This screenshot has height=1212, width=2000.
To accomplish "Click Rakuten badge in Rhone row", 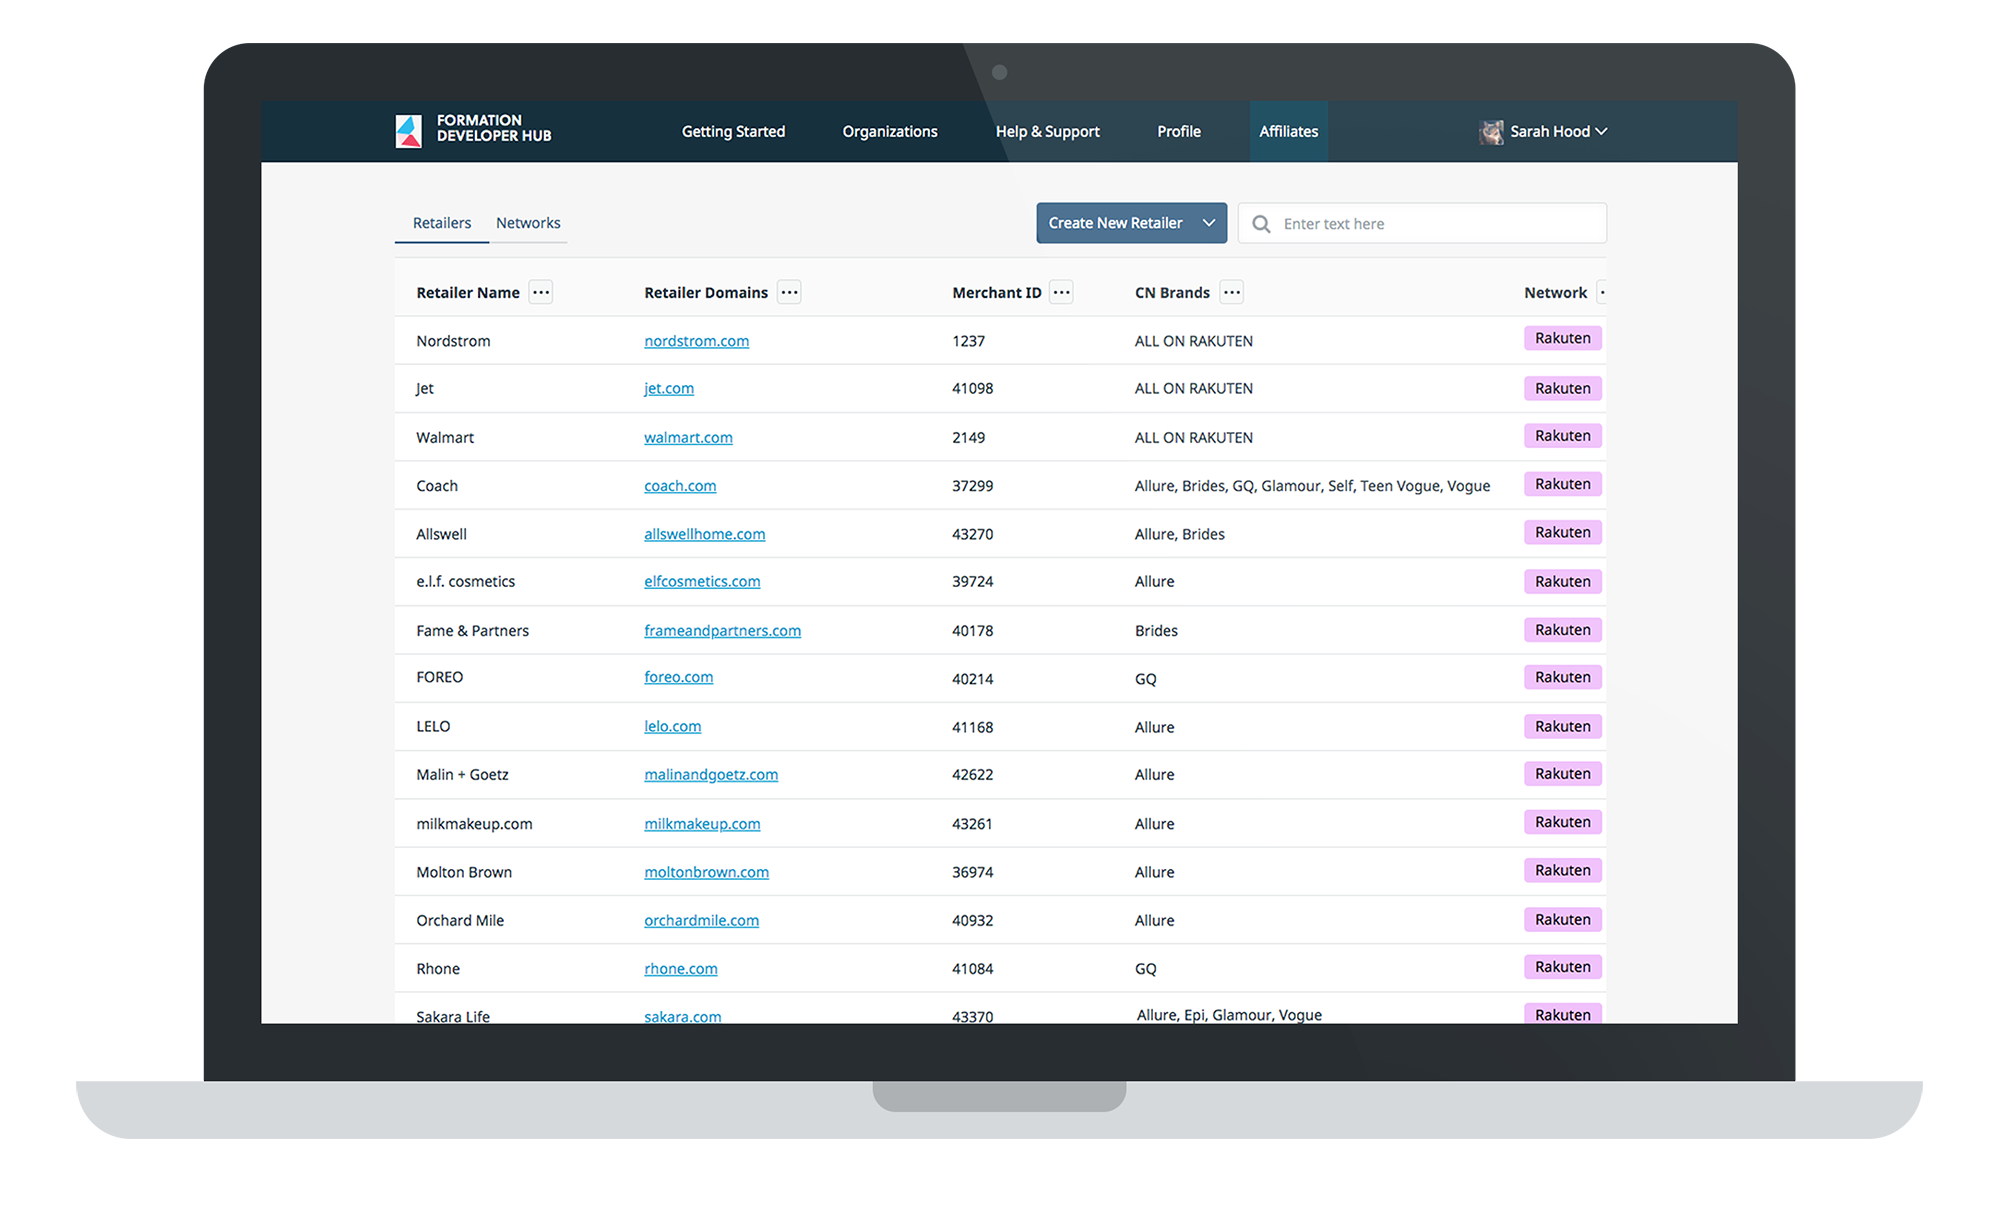I will [x=1563, y=966].
